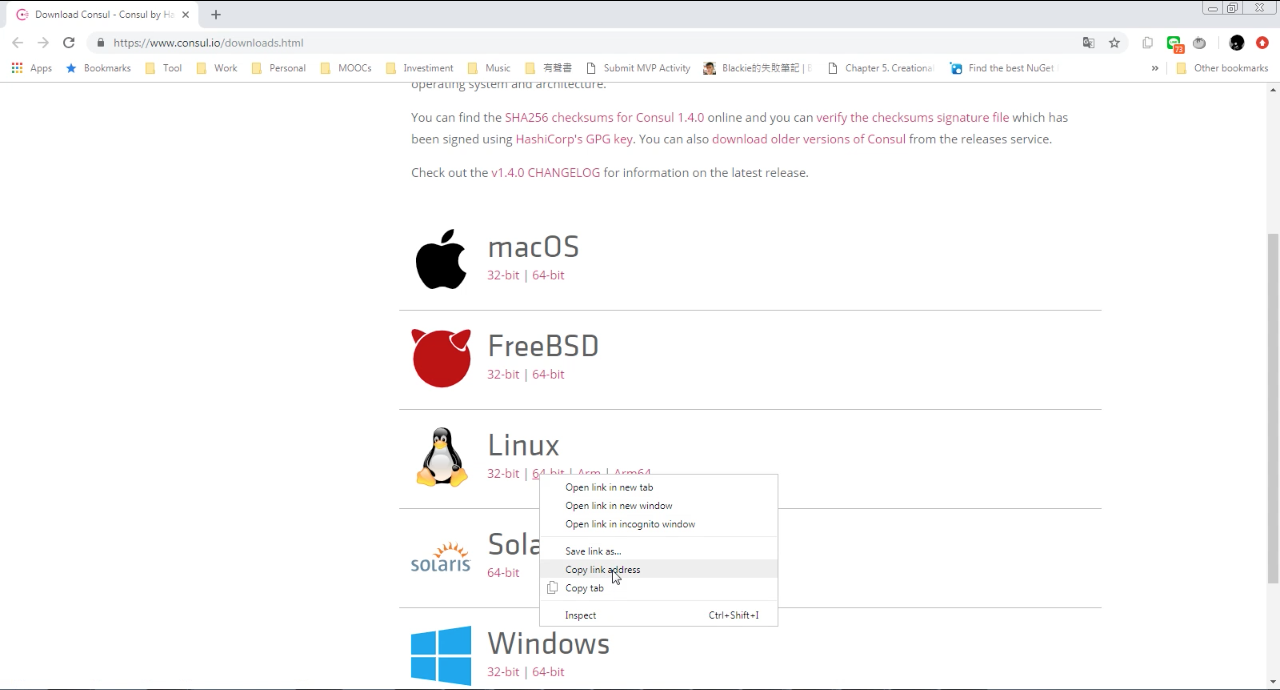The width and height of the screenshot is (1280, 690).
Task: Click the Solaris logo
Action: click(x=441, y=557)
